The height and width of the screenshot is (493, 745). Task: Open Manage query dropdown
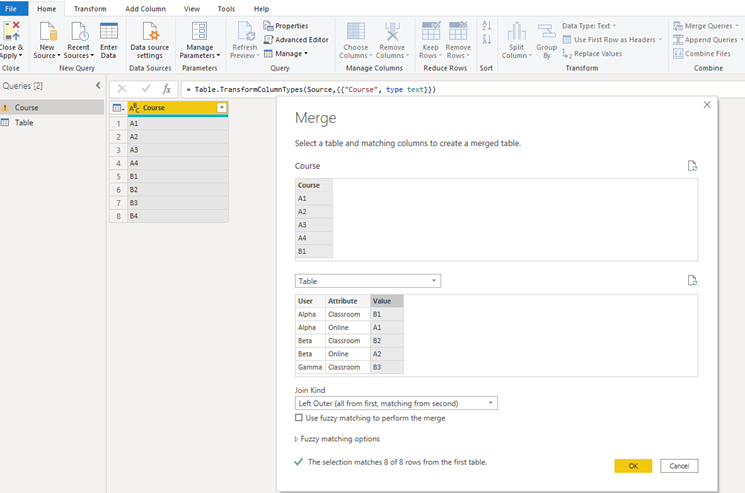click(x=286, y=54)
